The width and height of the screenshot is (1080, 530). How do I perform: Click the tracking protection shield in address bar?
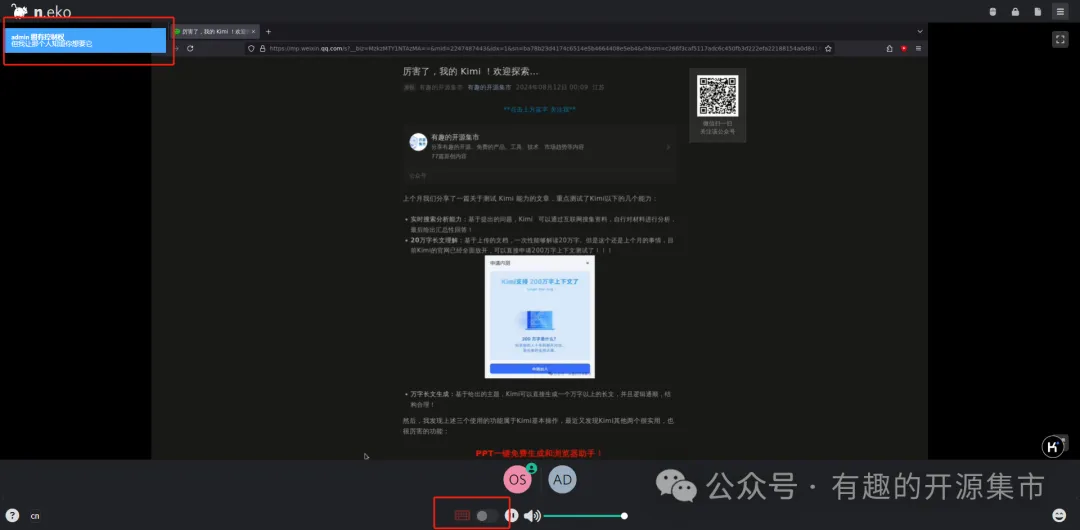[x=251, y=48]
